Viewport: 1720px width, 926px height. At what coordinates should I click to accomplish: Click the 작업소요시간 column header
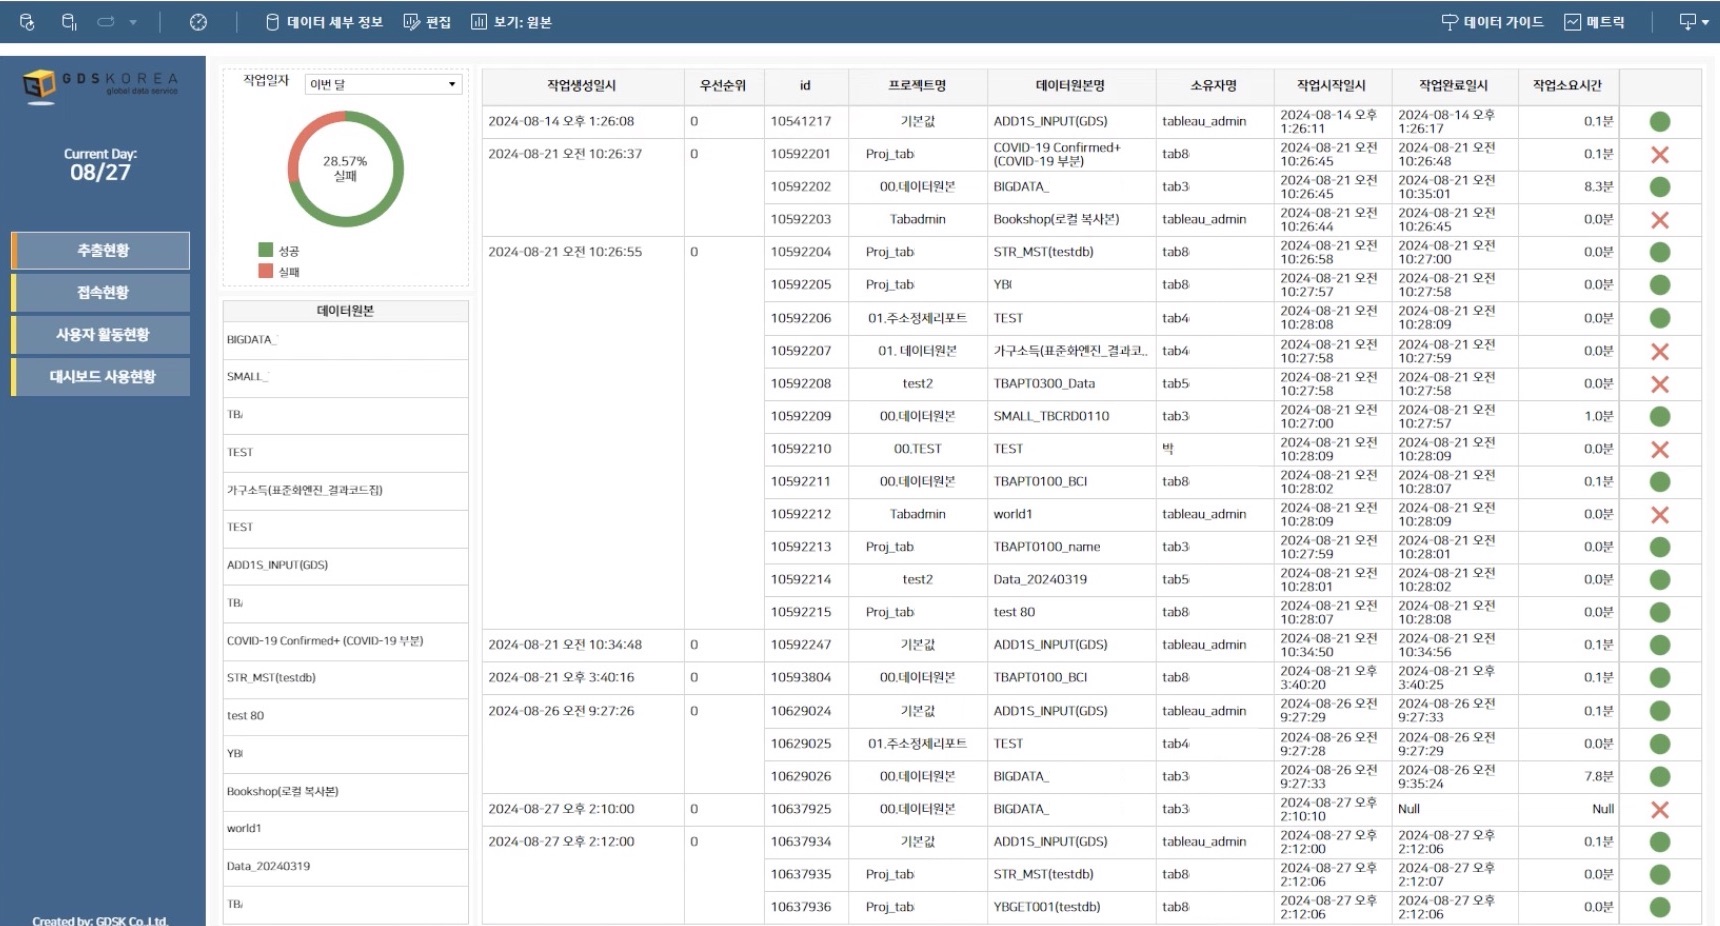click(1567, 86)
